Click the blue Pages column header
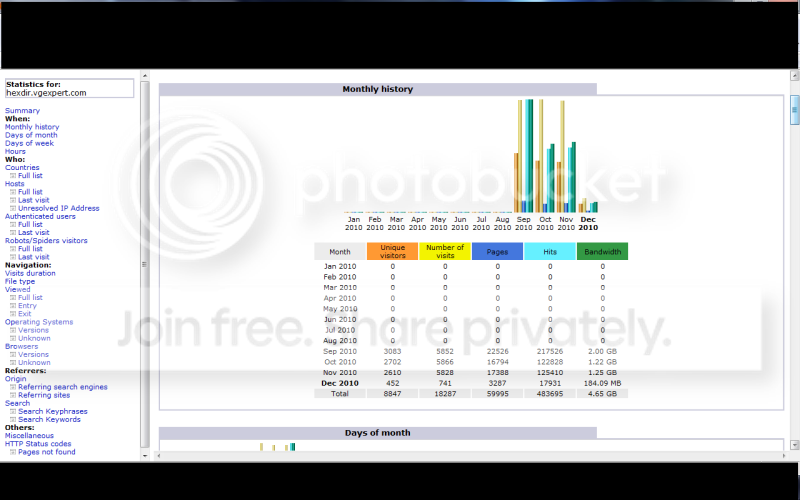Image resolution: width=800 pixels, height=500 pixels. pyautogui.click(x=497, y=251)
